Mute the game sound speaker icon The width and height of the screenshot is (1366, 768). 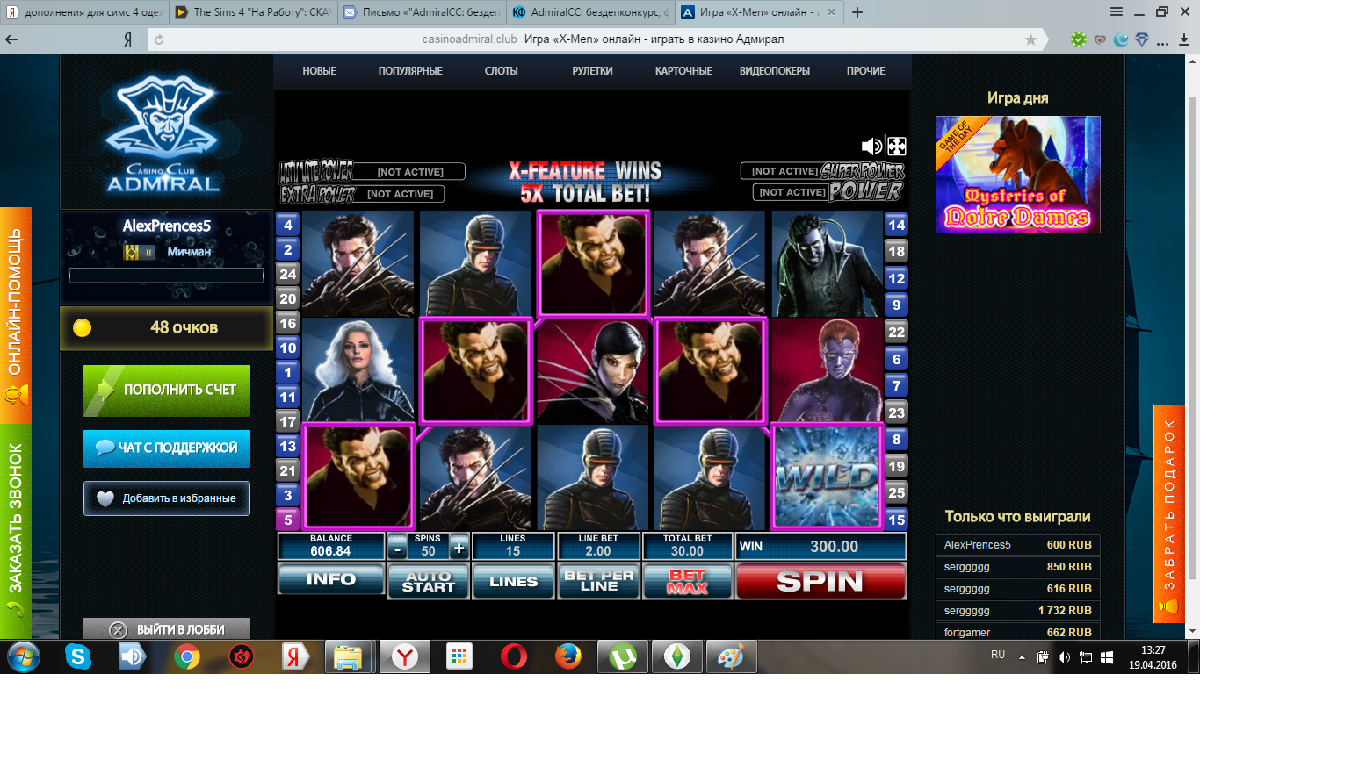pyautogui.click(x=871, y=146)
